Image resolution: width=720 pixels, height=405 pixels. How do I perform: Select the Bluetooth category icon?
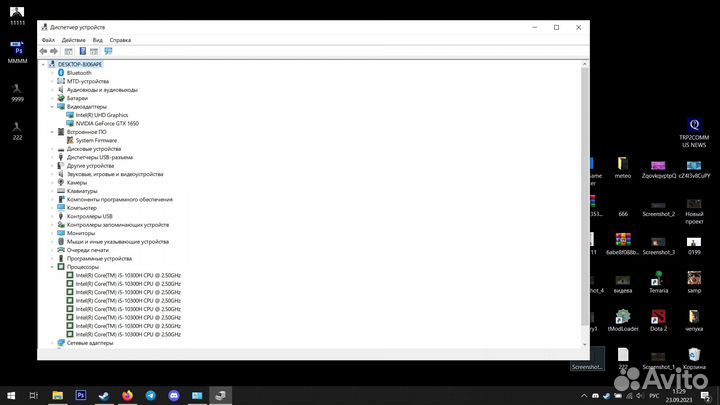[x=61, y=73]
